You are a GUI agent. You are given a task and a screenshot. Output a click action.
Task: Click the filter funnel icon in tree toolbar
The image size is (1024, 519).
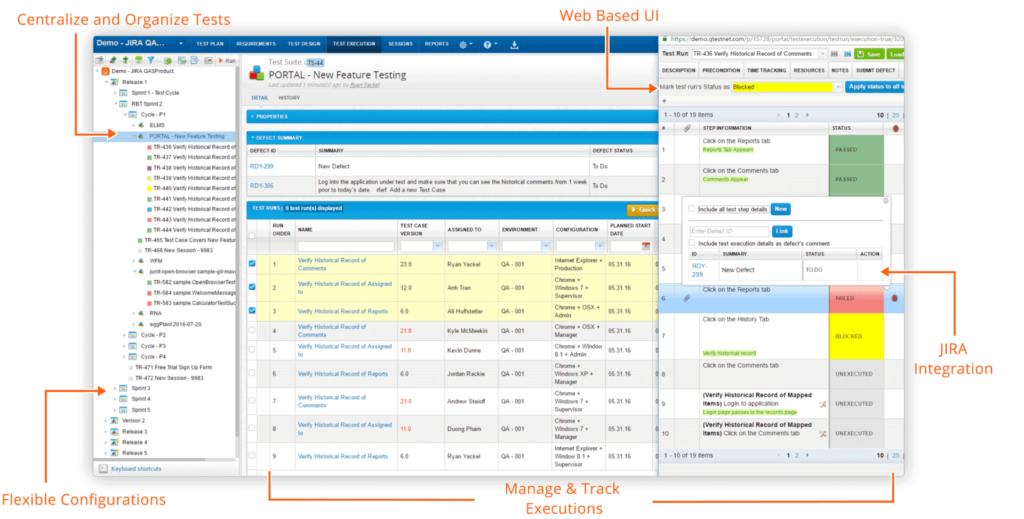click(x=151, y=60)
